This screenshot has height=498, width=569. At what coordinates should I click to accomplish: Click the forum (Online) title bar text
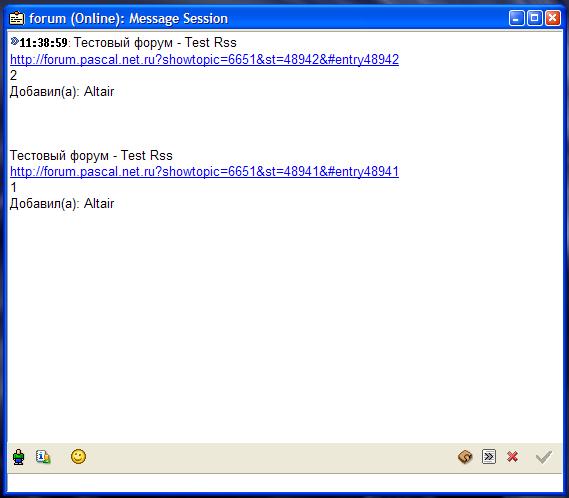click(x=128, y=19)
